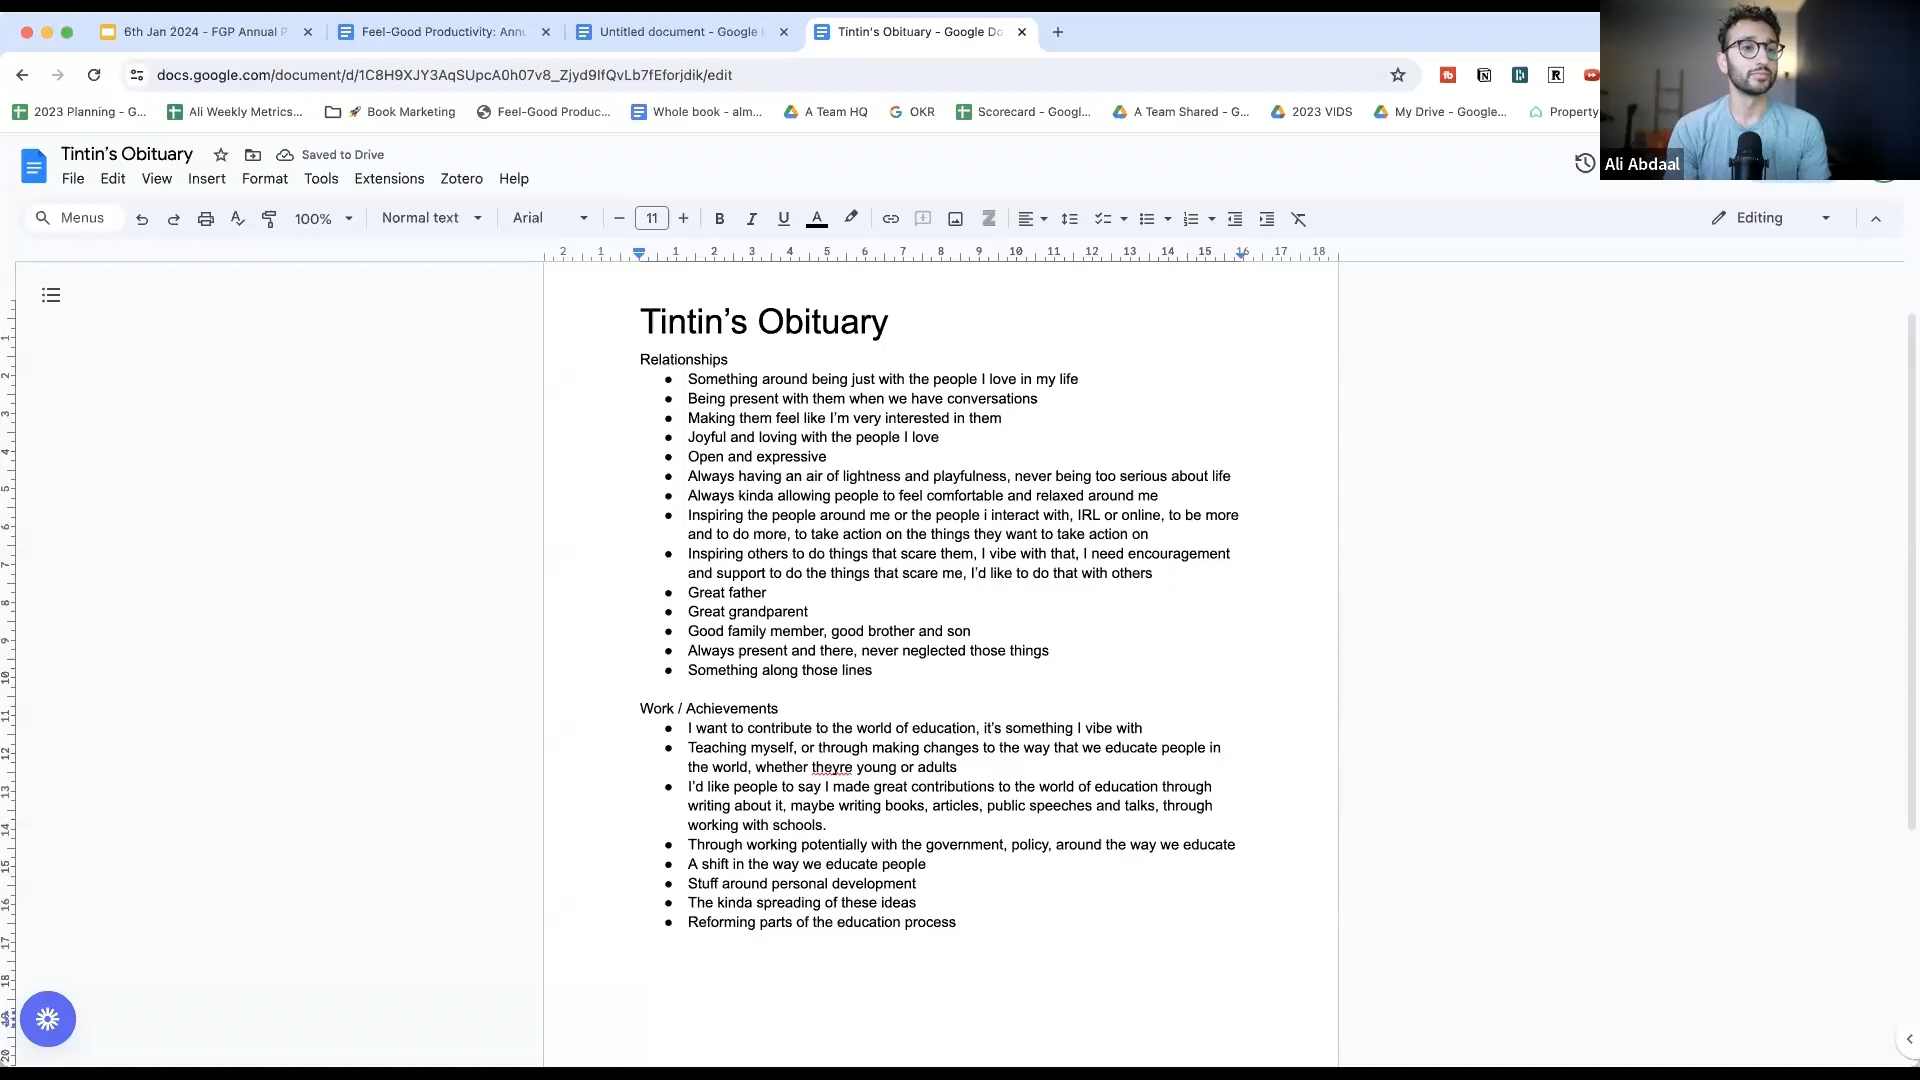
Task: Star the Tintin's Obituary document
Action: (221, 155)
